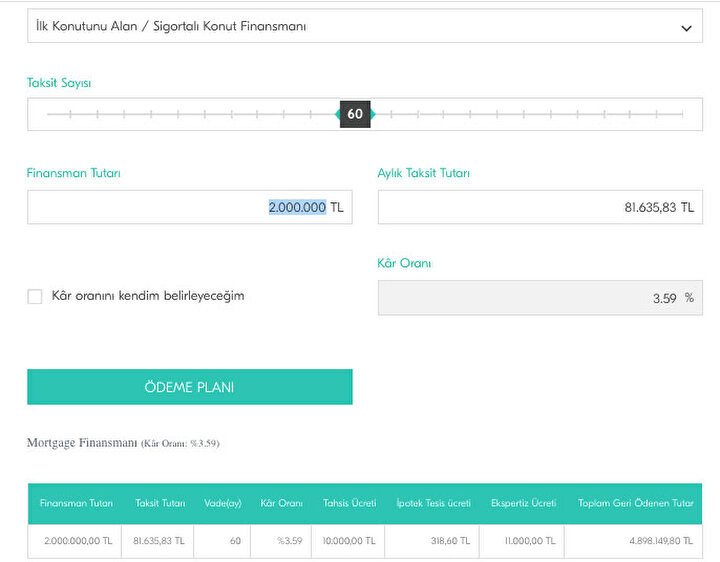Image resolution: width=720 pixels, height=562 pixels.
Task: Click the Aylık Taksit Tutarı field
Action: point(540,207)
